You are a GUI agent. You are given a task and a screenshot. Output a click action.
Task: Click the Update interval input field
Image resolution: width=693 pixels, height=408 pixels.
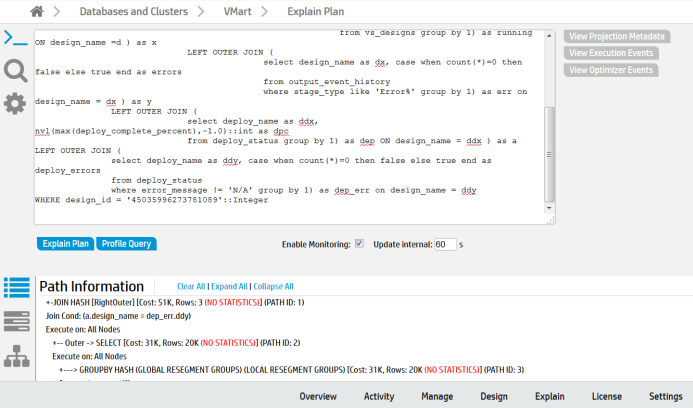[445, 244]
